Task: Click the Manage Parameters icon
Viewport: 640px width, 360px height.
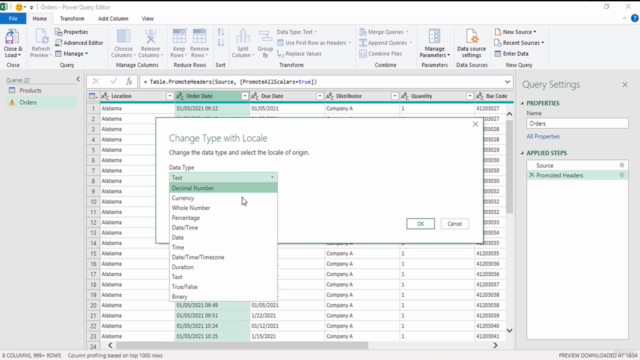Action: coord(435,37)
